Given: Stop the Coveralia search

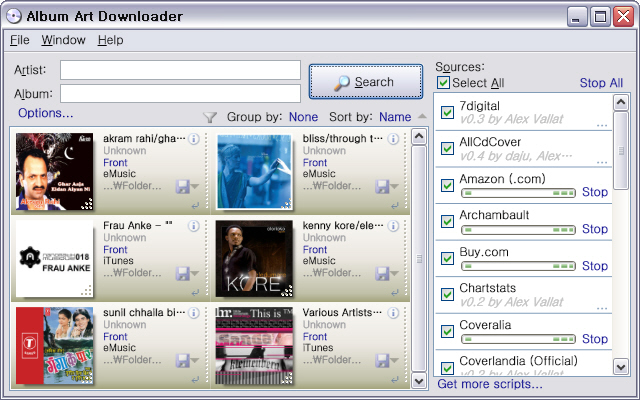Looking at the screenshot, I should [x=595, y=339].
